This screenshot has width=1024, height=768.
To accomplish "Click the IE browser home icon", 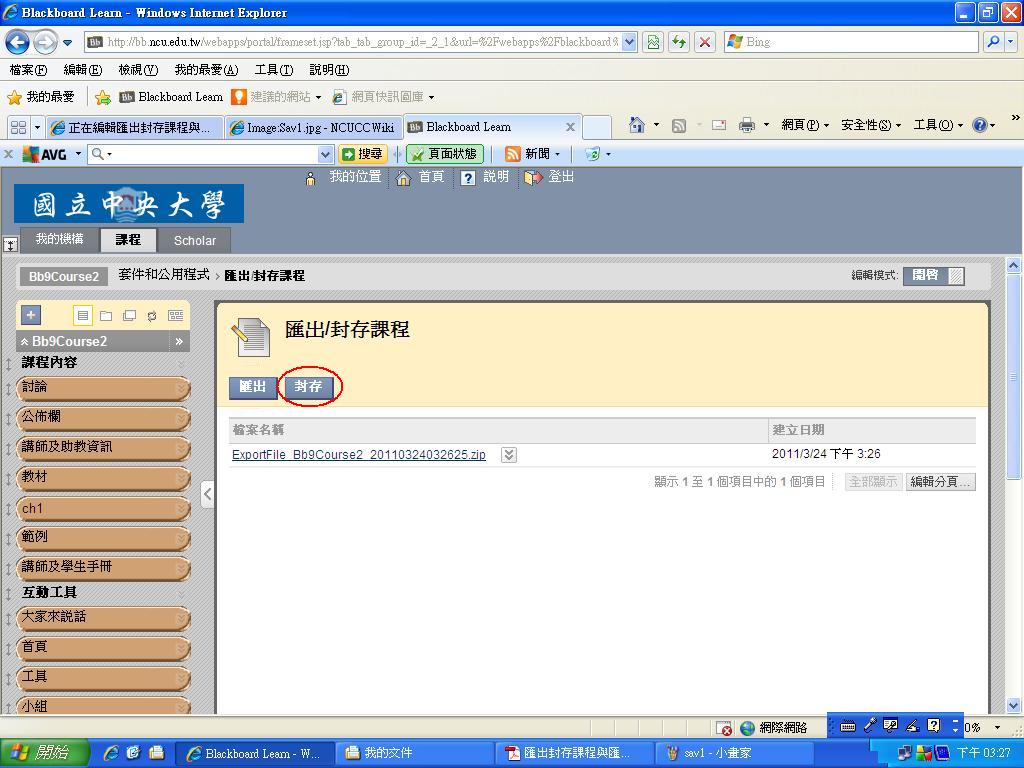I will [636, 125].
